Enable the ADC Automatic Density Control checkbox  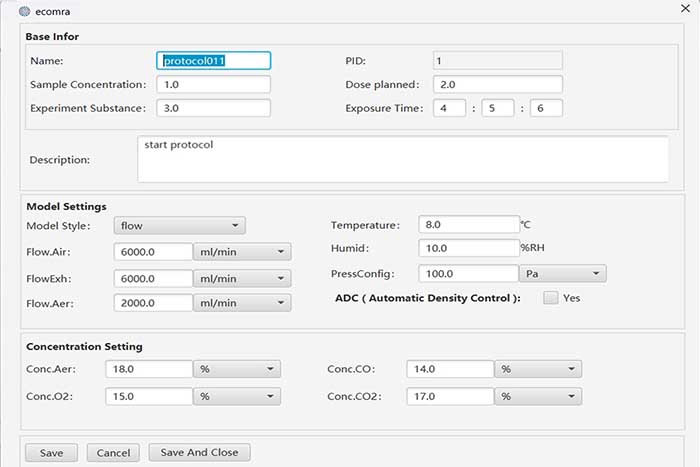click(550, 298)
